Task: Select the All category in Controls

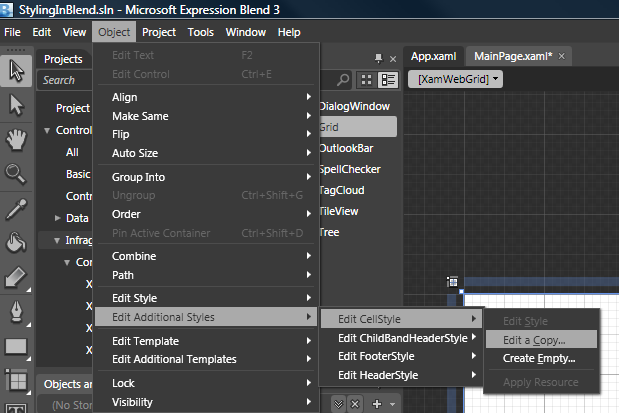Action: (72, 152)
